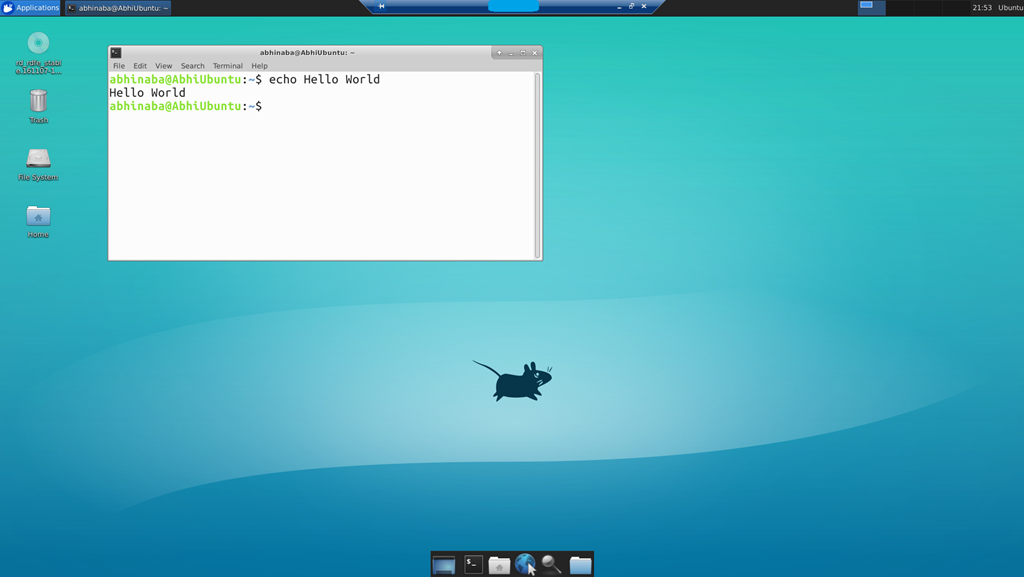Click the pin icon on remote session bar
The image size is (1024, 577).
point(381,7)
